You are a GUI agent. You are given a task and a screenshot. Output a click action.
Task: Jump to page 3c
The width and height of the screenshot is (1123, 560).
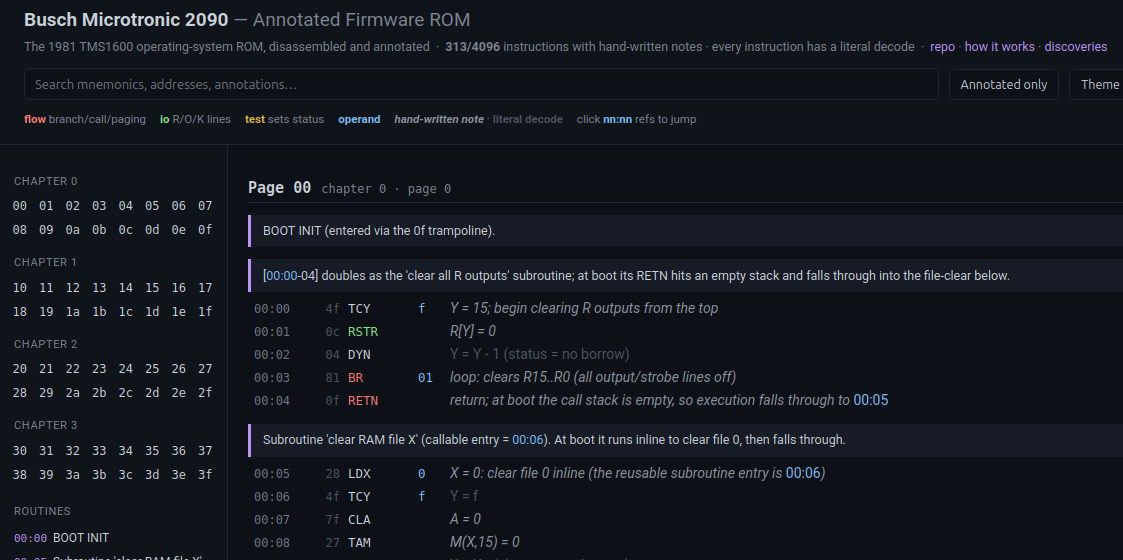point(126,474)
